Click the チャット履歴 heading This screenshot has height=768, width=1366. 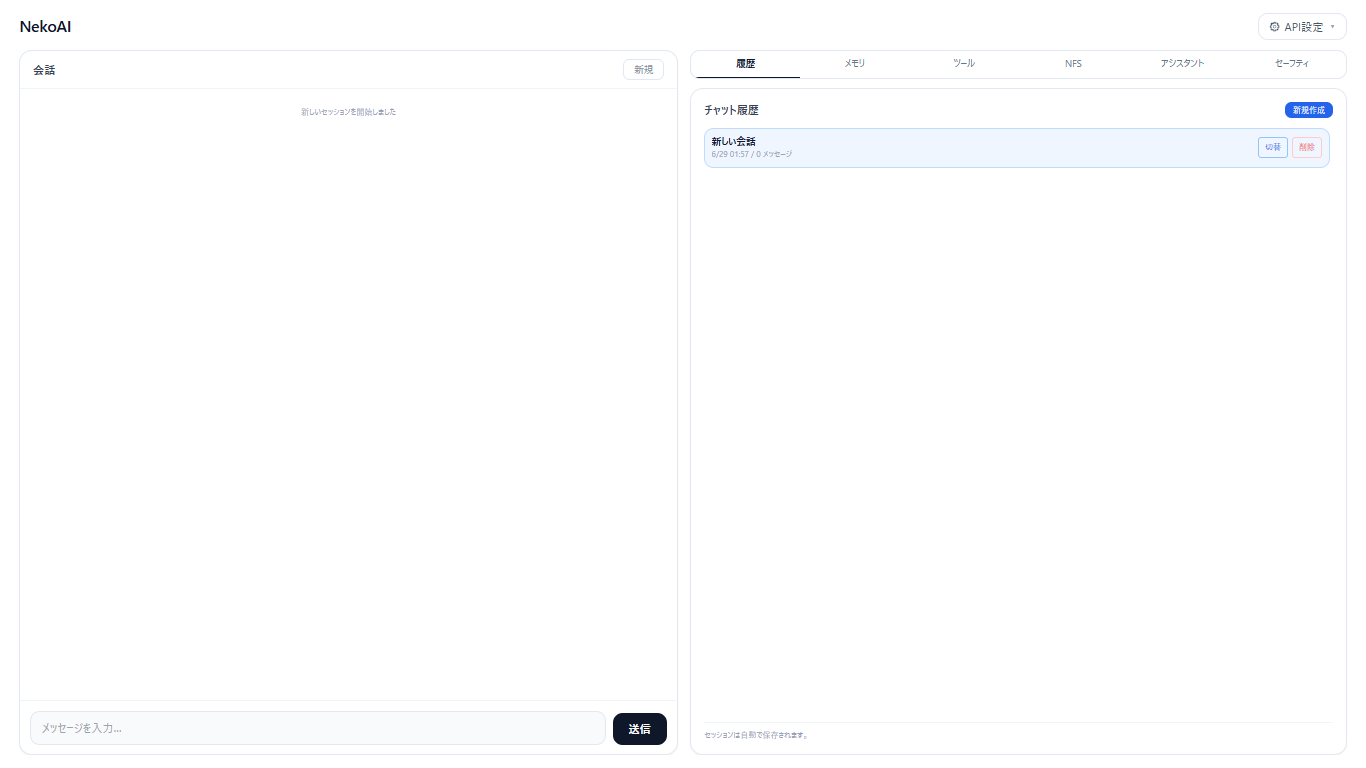(731, 110)
